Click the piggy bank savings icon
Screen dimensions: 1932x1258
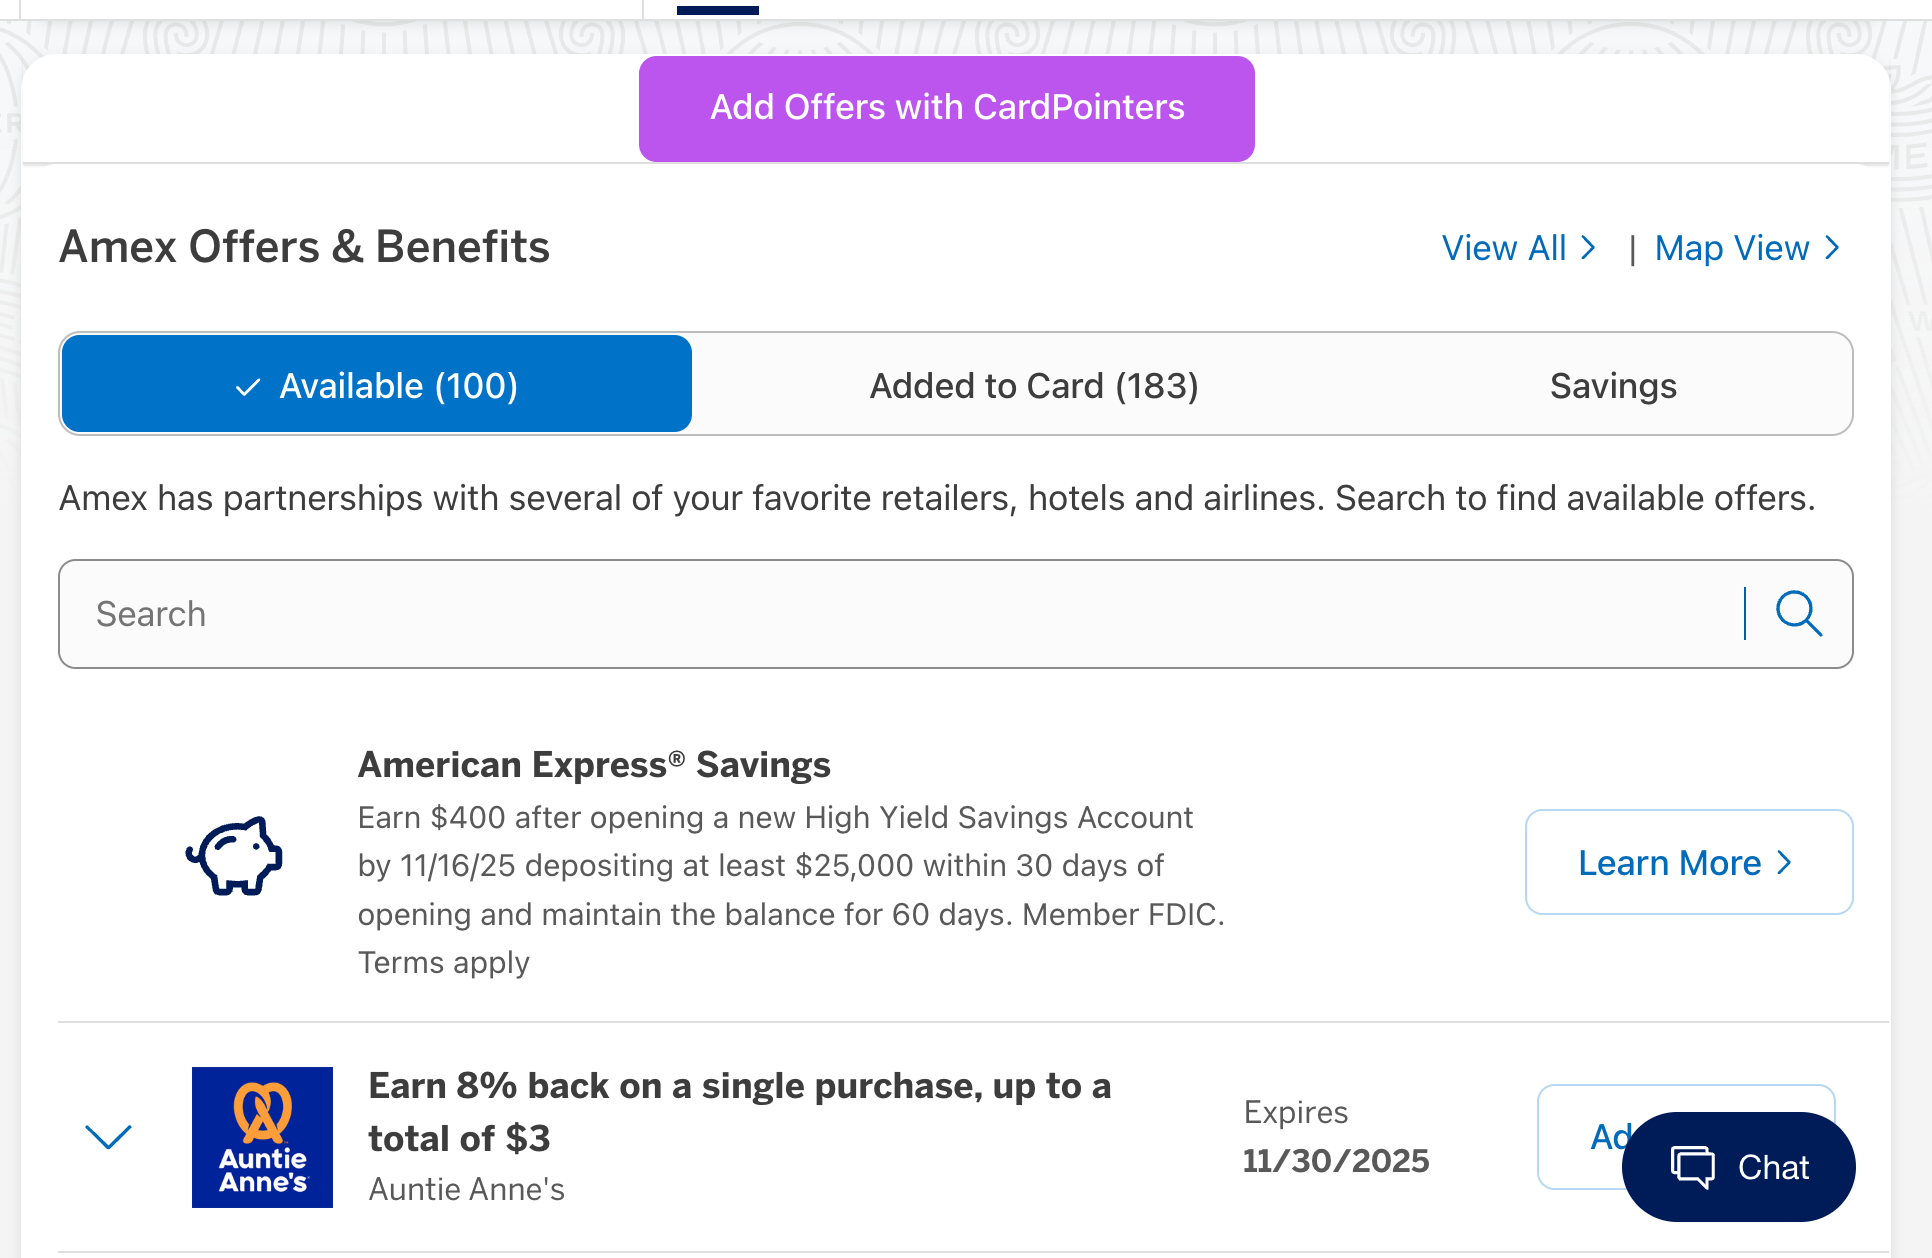coord(235,856)
